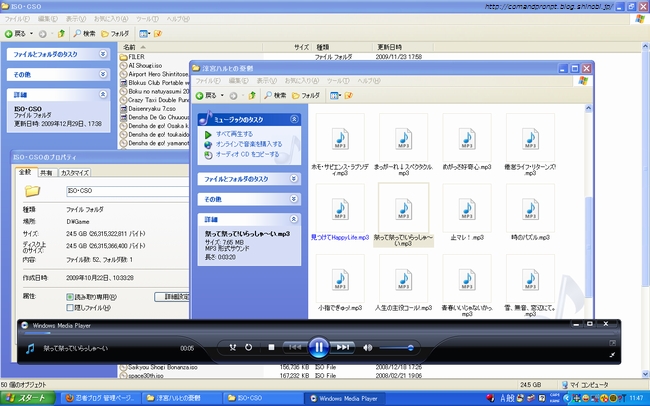Screen dimensions: 650x406
Task: Expand その他 panel in front music window
Action: pyautogui.click(x=293, y=199)
